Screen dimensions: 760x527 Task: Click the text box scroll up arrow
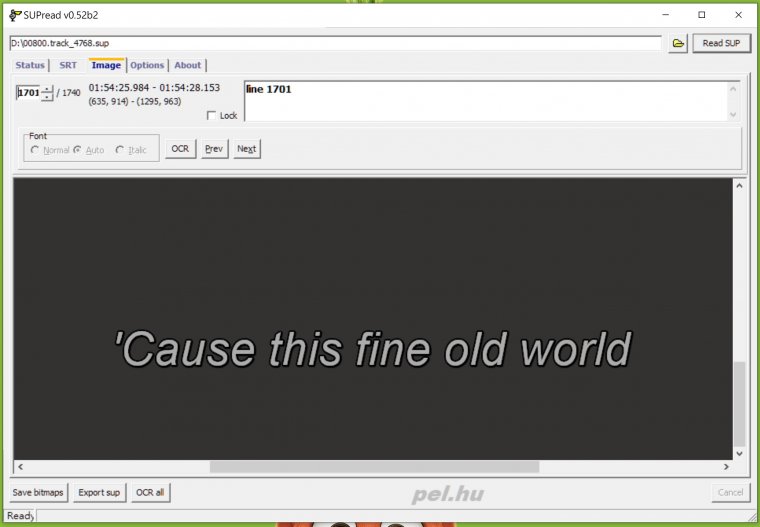click(x=733, y=89)
